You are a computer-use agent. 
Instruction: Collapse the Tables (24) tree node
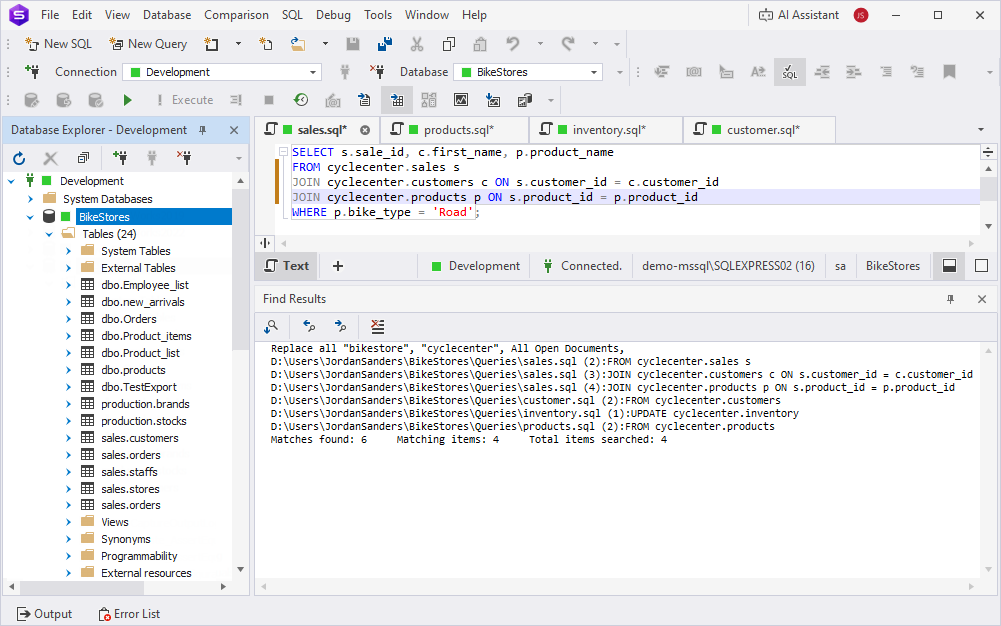[49, 234]
